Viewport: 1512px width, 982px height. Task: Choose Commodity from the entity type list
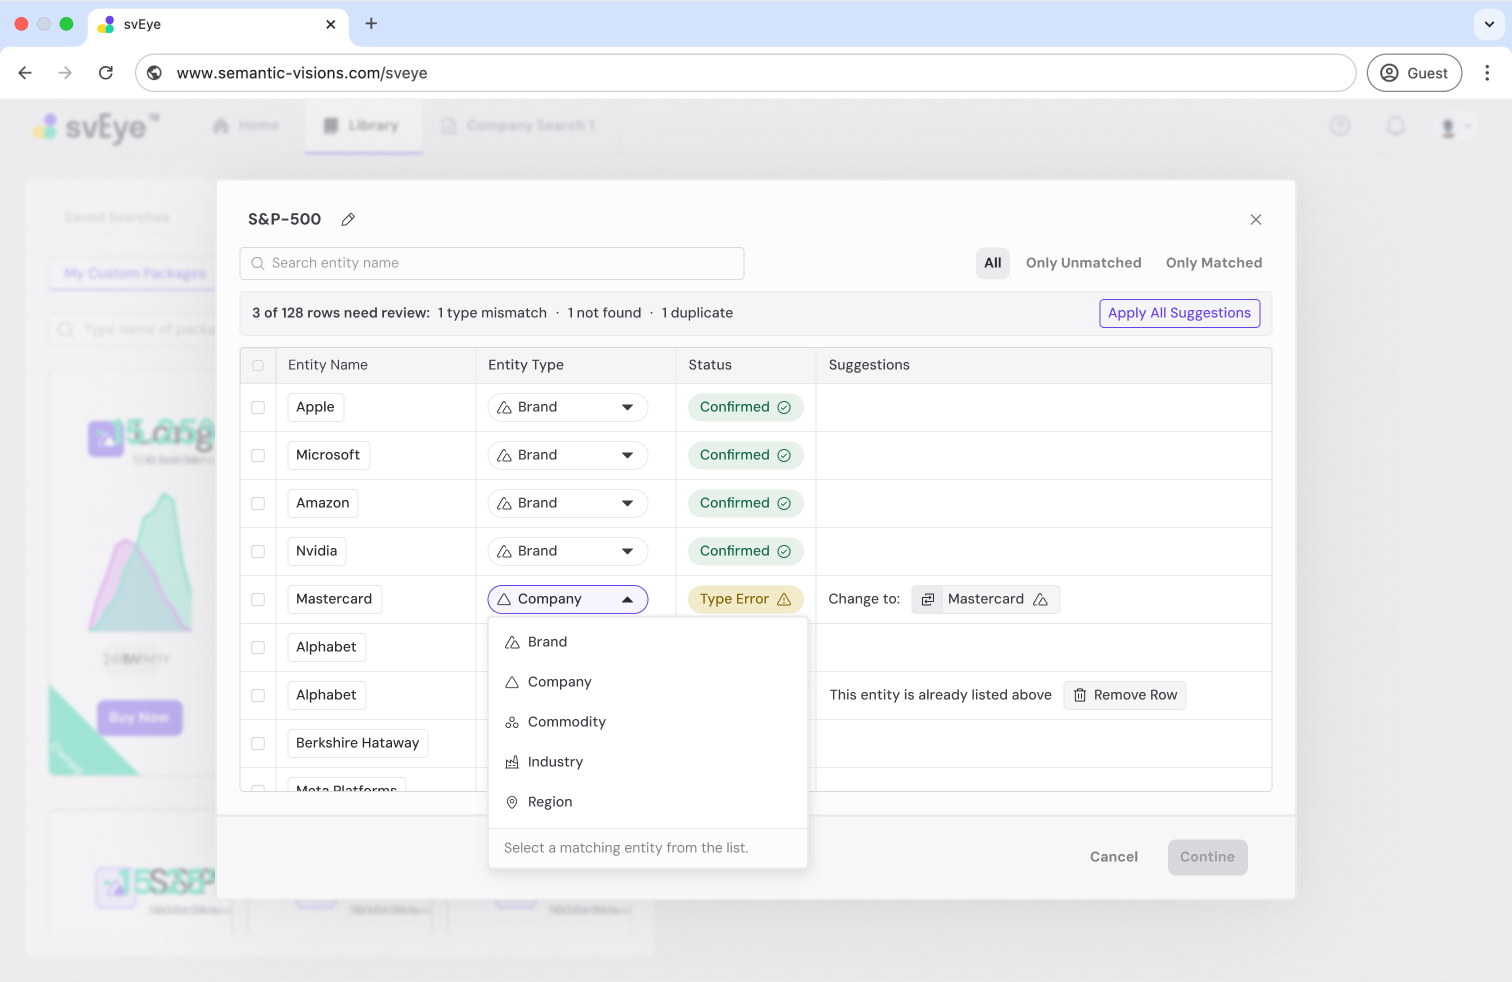pos(647,722)
